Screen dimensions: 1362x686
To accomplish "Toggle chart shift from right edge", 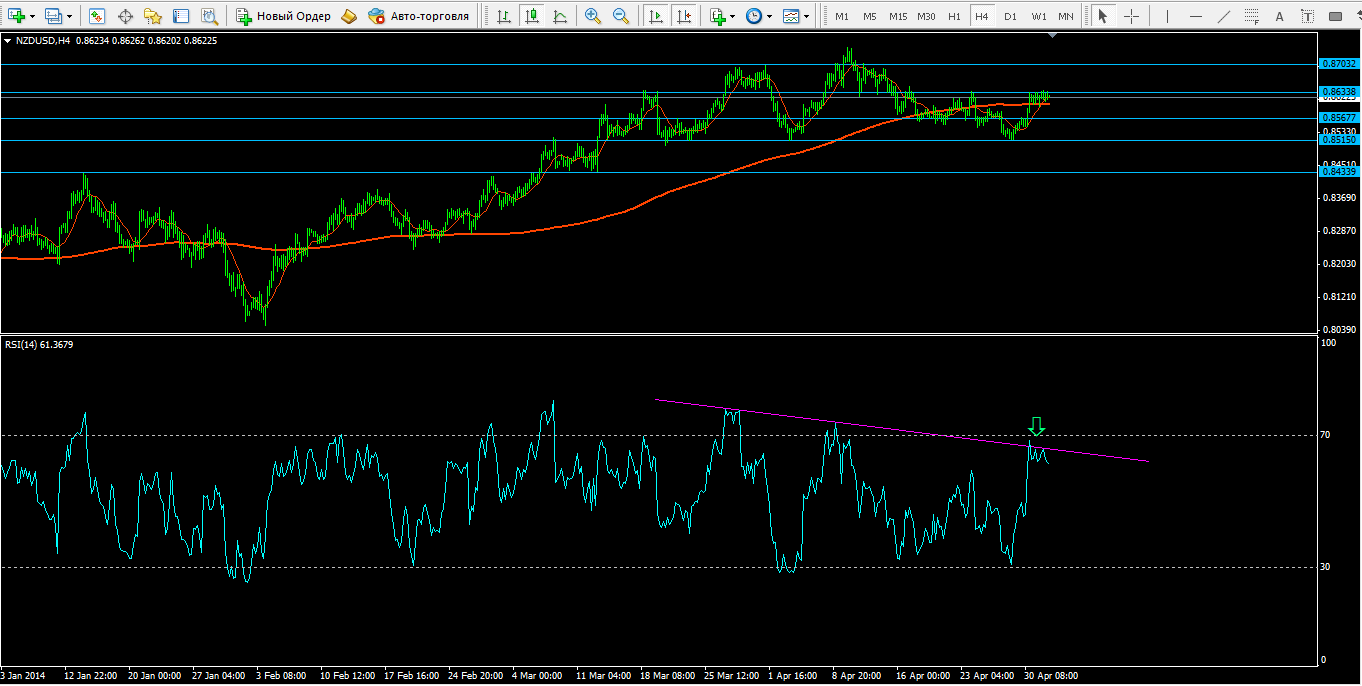I will [684, 16].
